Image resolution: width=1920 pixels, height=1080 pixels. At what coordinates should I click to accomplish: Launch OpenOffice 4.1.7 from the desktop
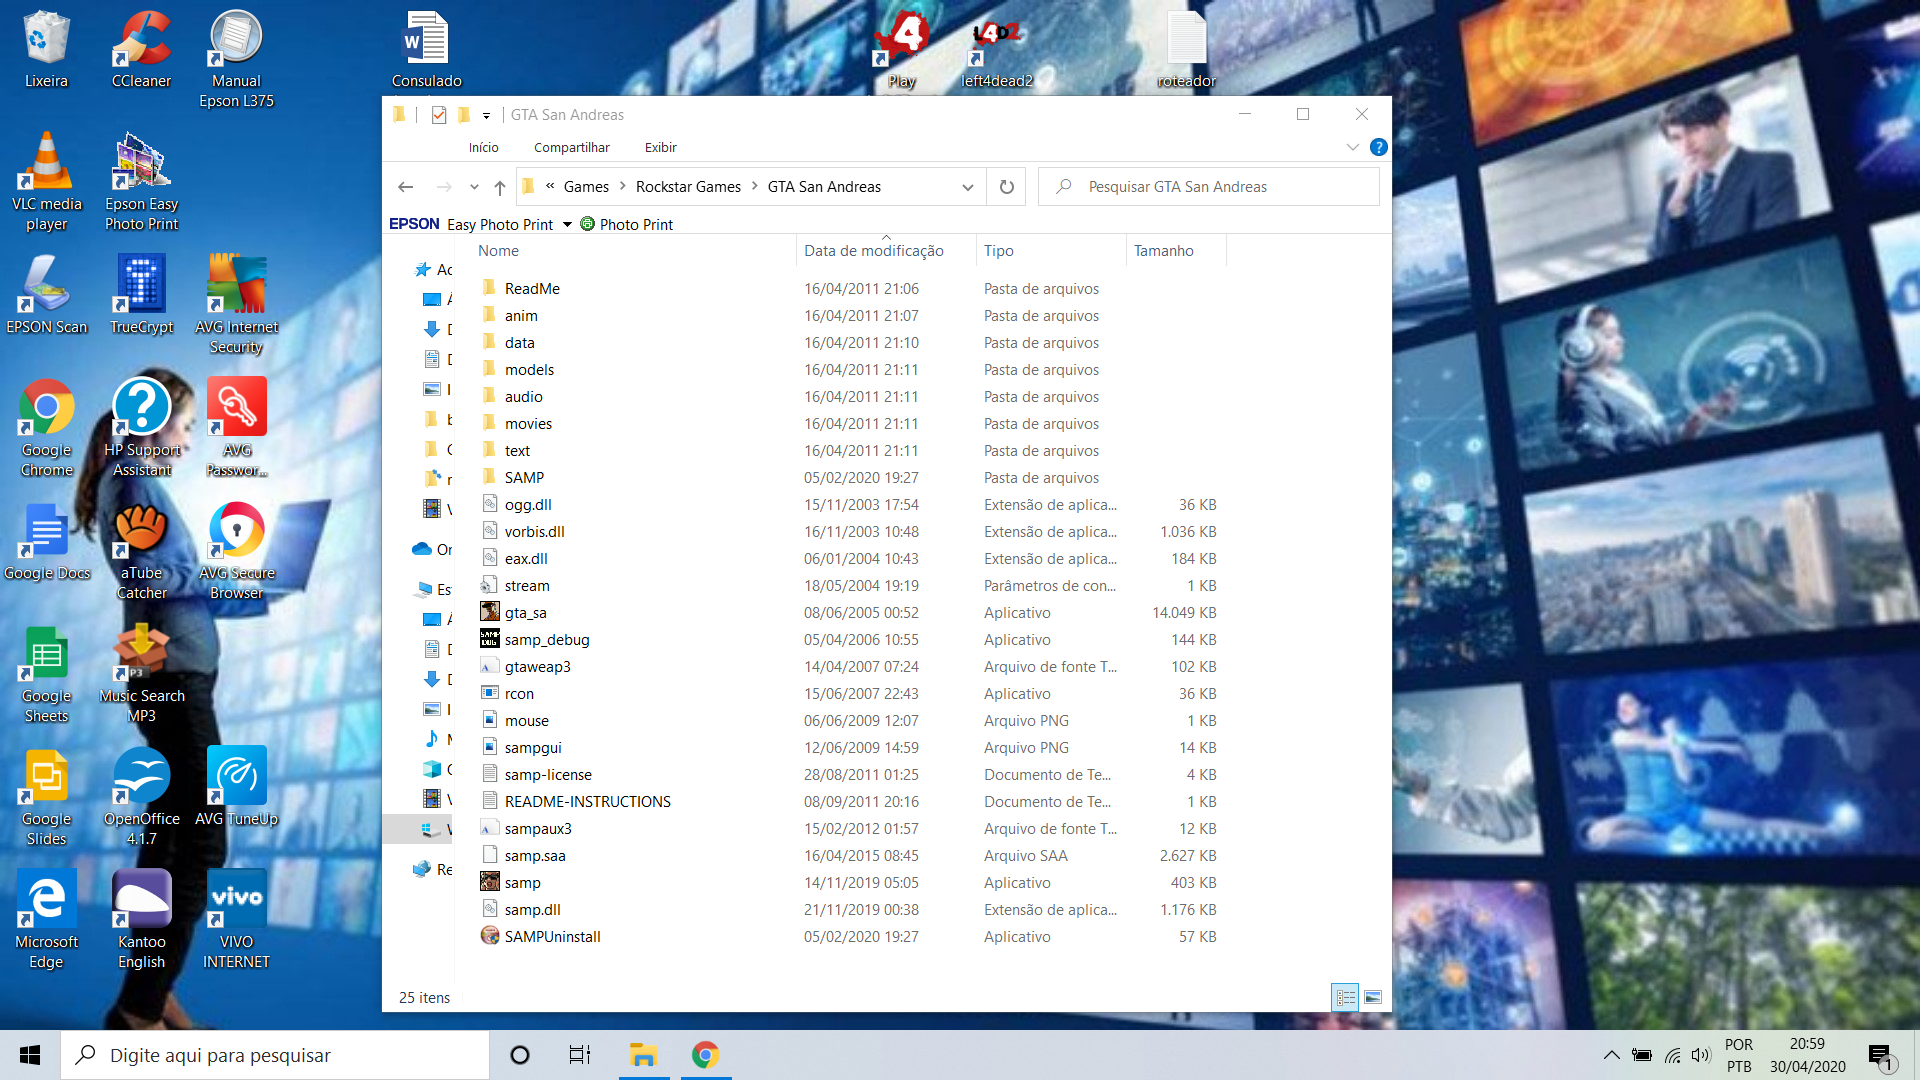coord(141,798)
